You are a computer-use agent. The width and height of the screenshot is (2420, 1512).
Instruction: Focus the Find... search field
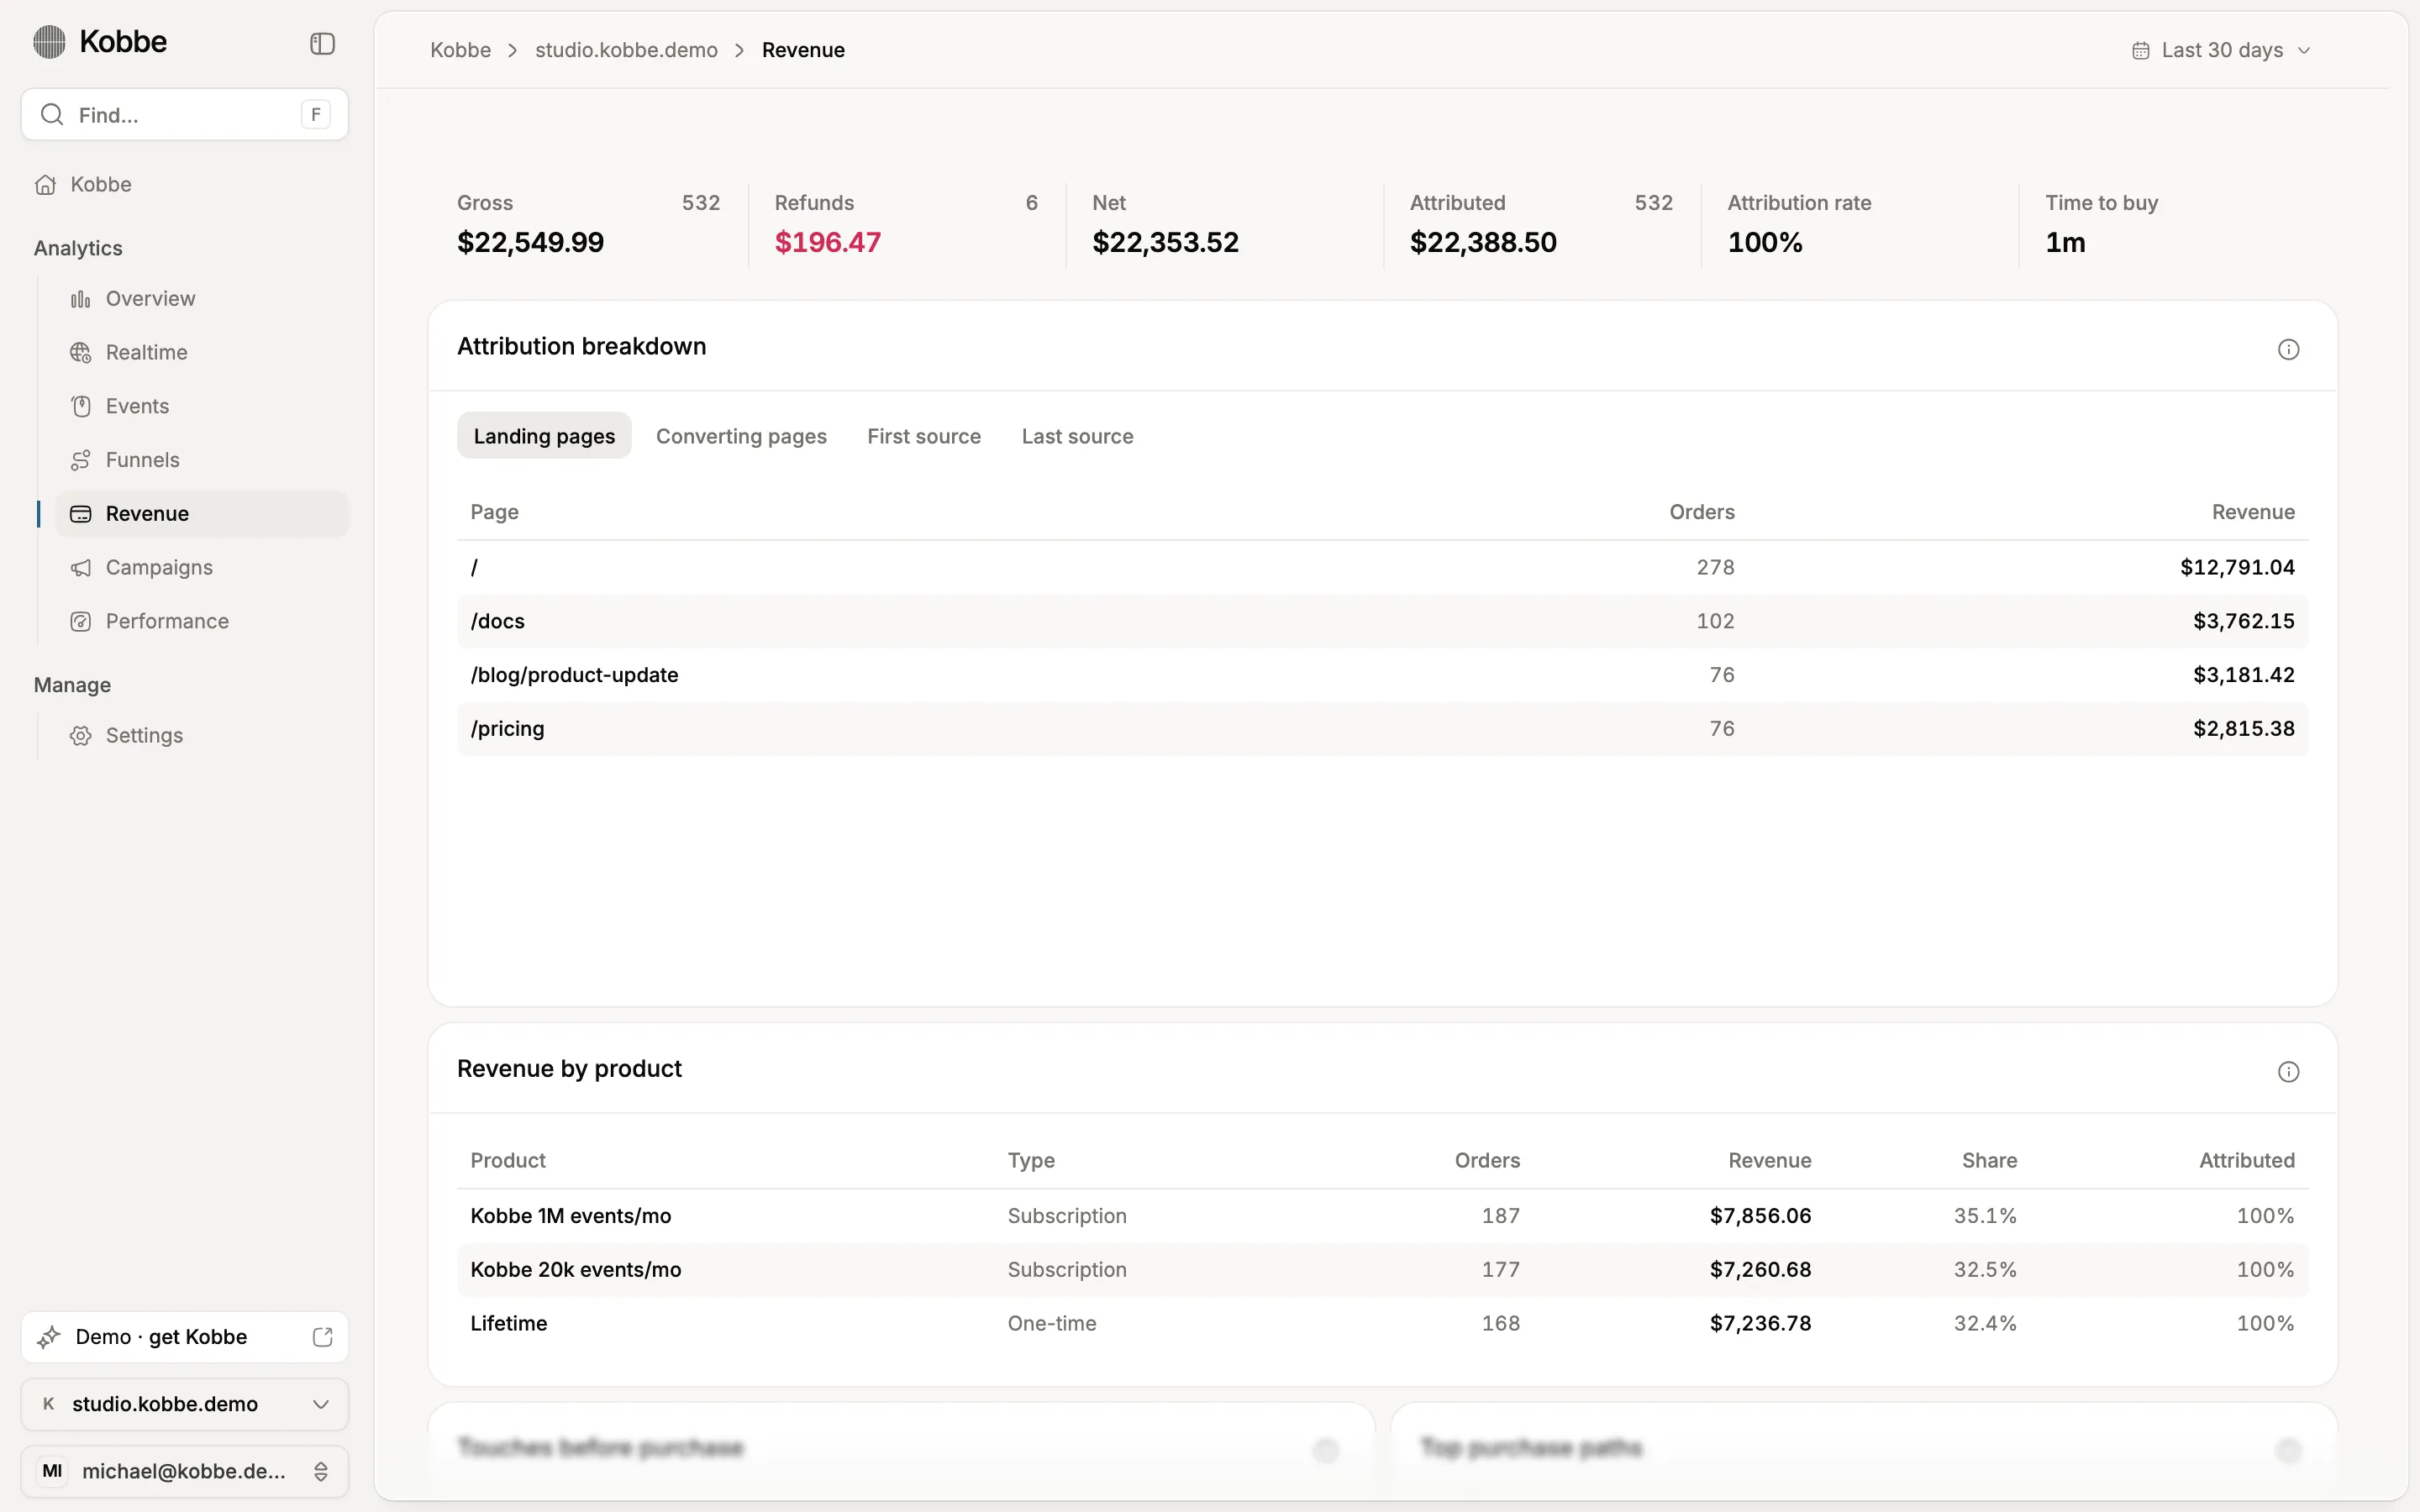coord(185,115)
